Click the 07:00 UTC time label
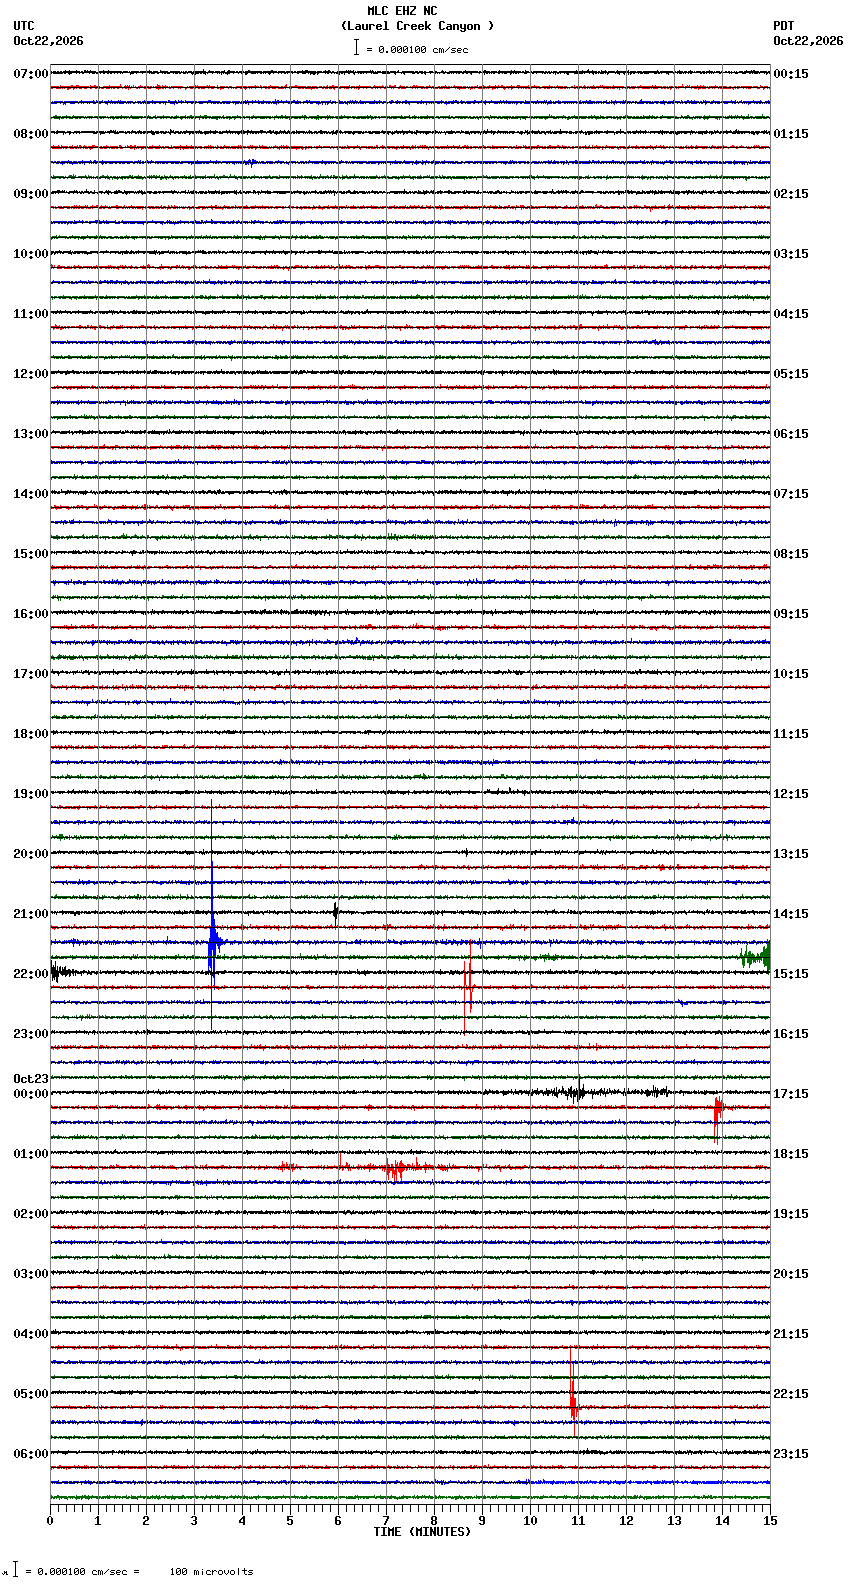Viewport: 850px width, 1584px height. pyautogui.click(x=31, y=74)
